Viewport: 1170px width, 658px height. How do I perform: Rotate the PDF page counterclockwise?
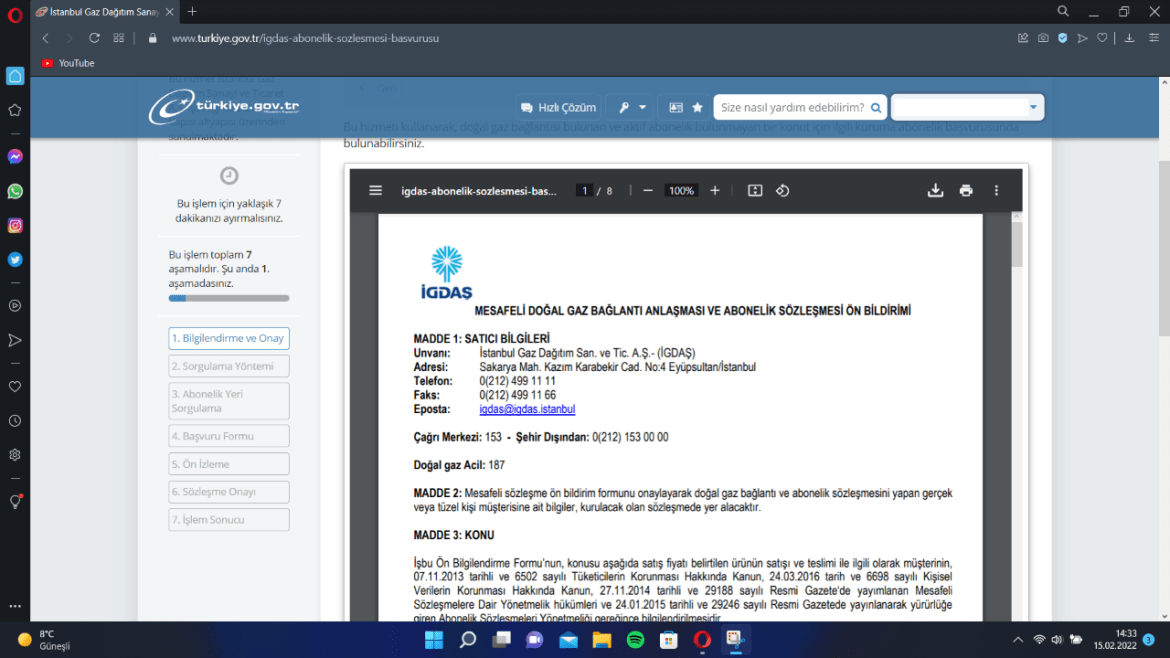[x=783, y=191]
